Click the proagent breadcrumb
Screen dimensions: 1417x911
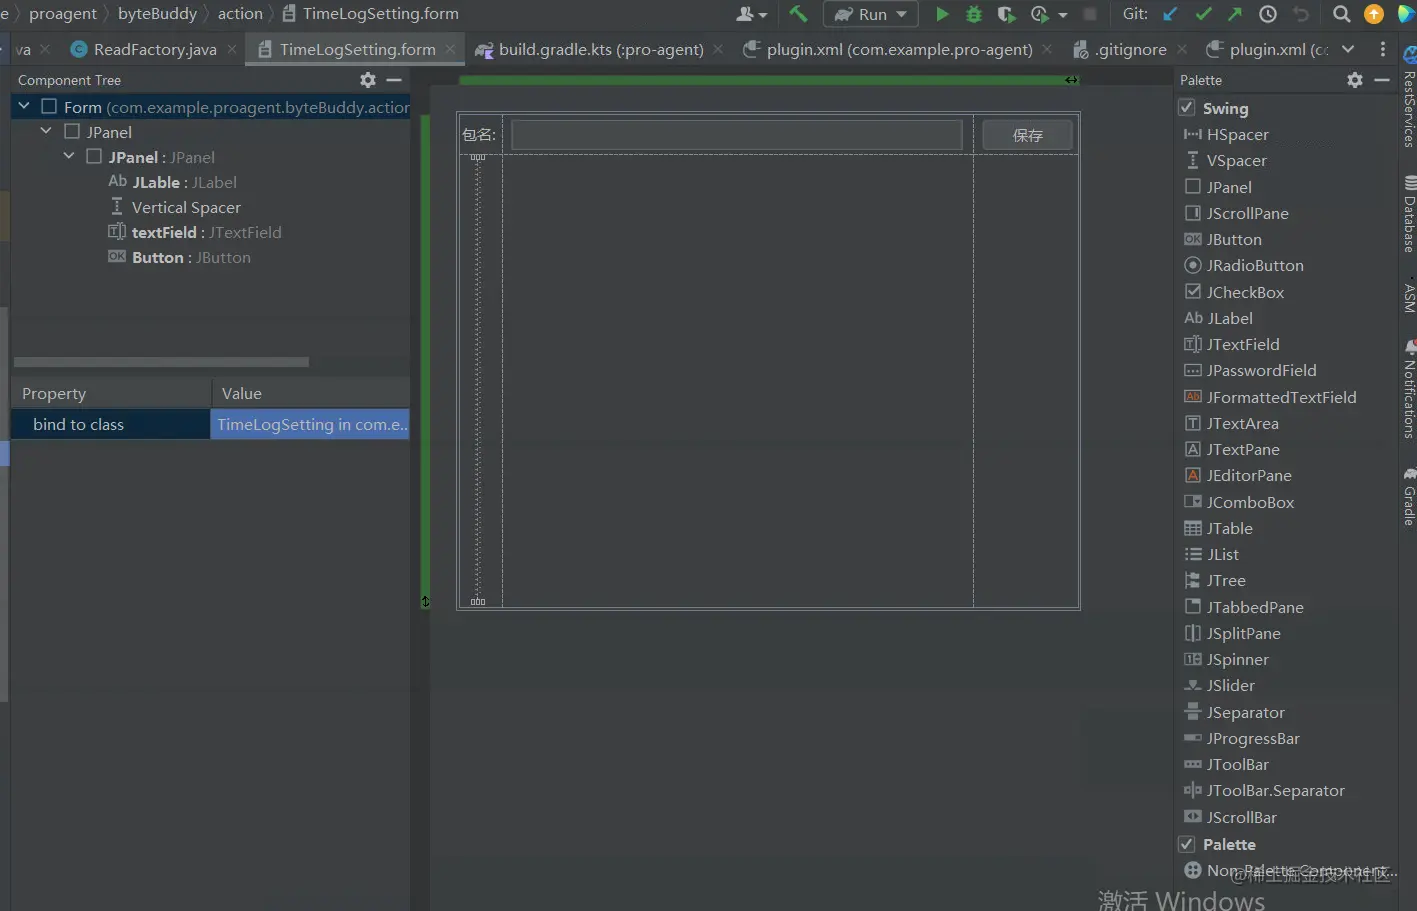[63, 14]
